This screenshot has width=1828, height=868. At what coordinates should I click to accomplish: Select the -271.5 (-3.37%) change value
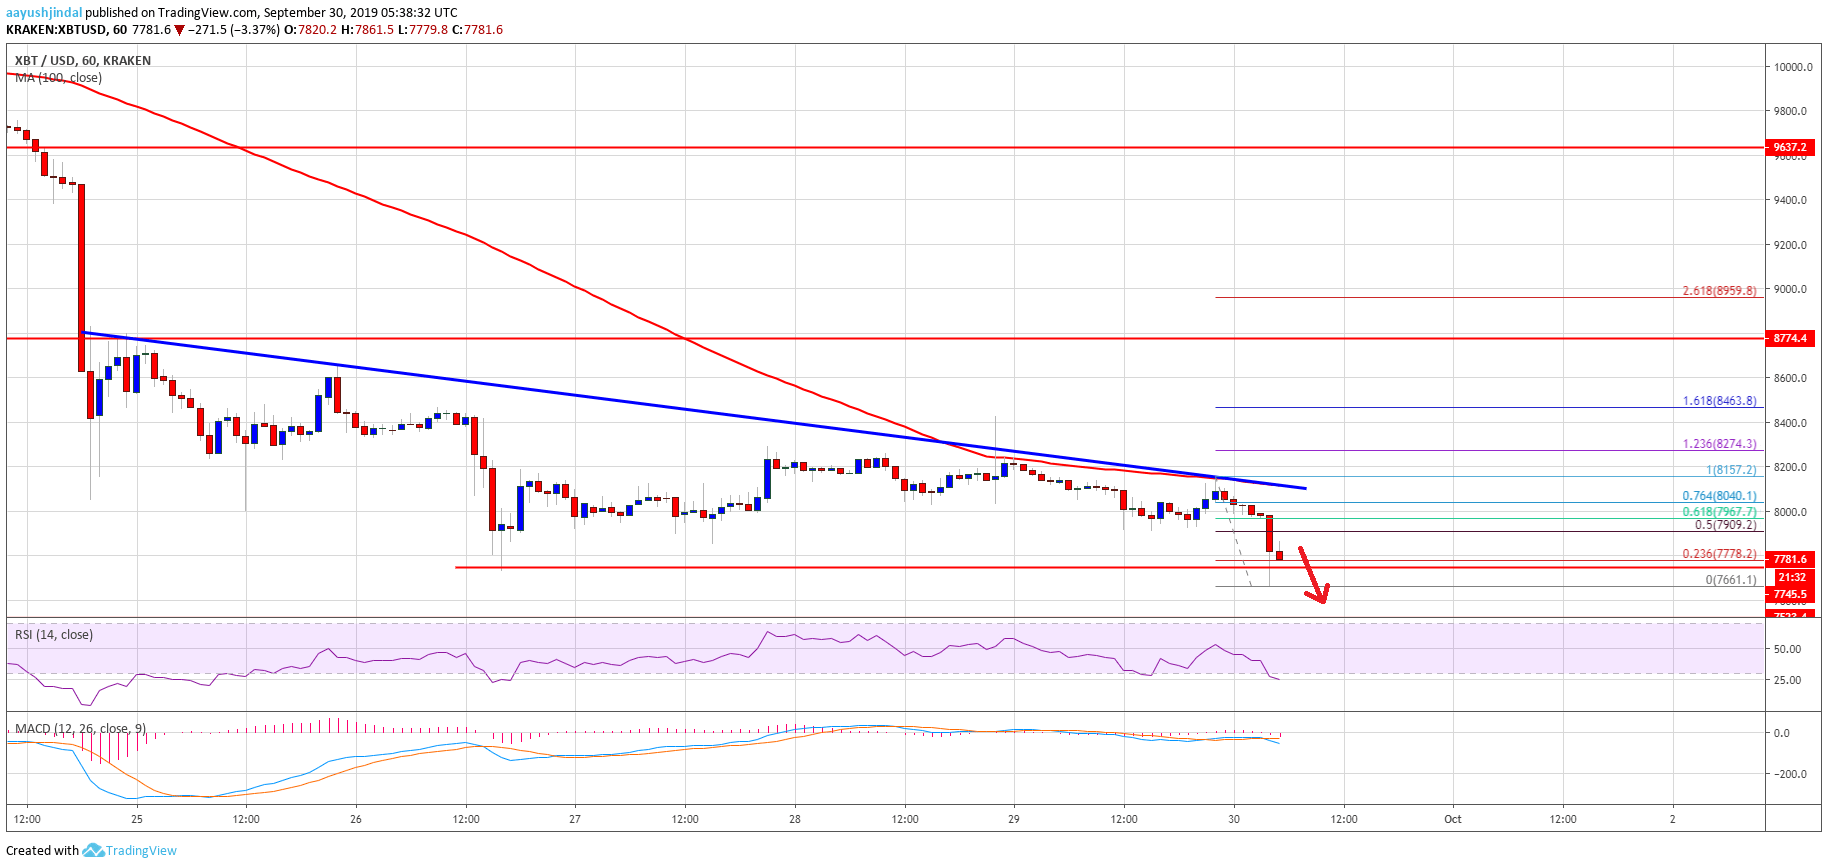point(234,30)
